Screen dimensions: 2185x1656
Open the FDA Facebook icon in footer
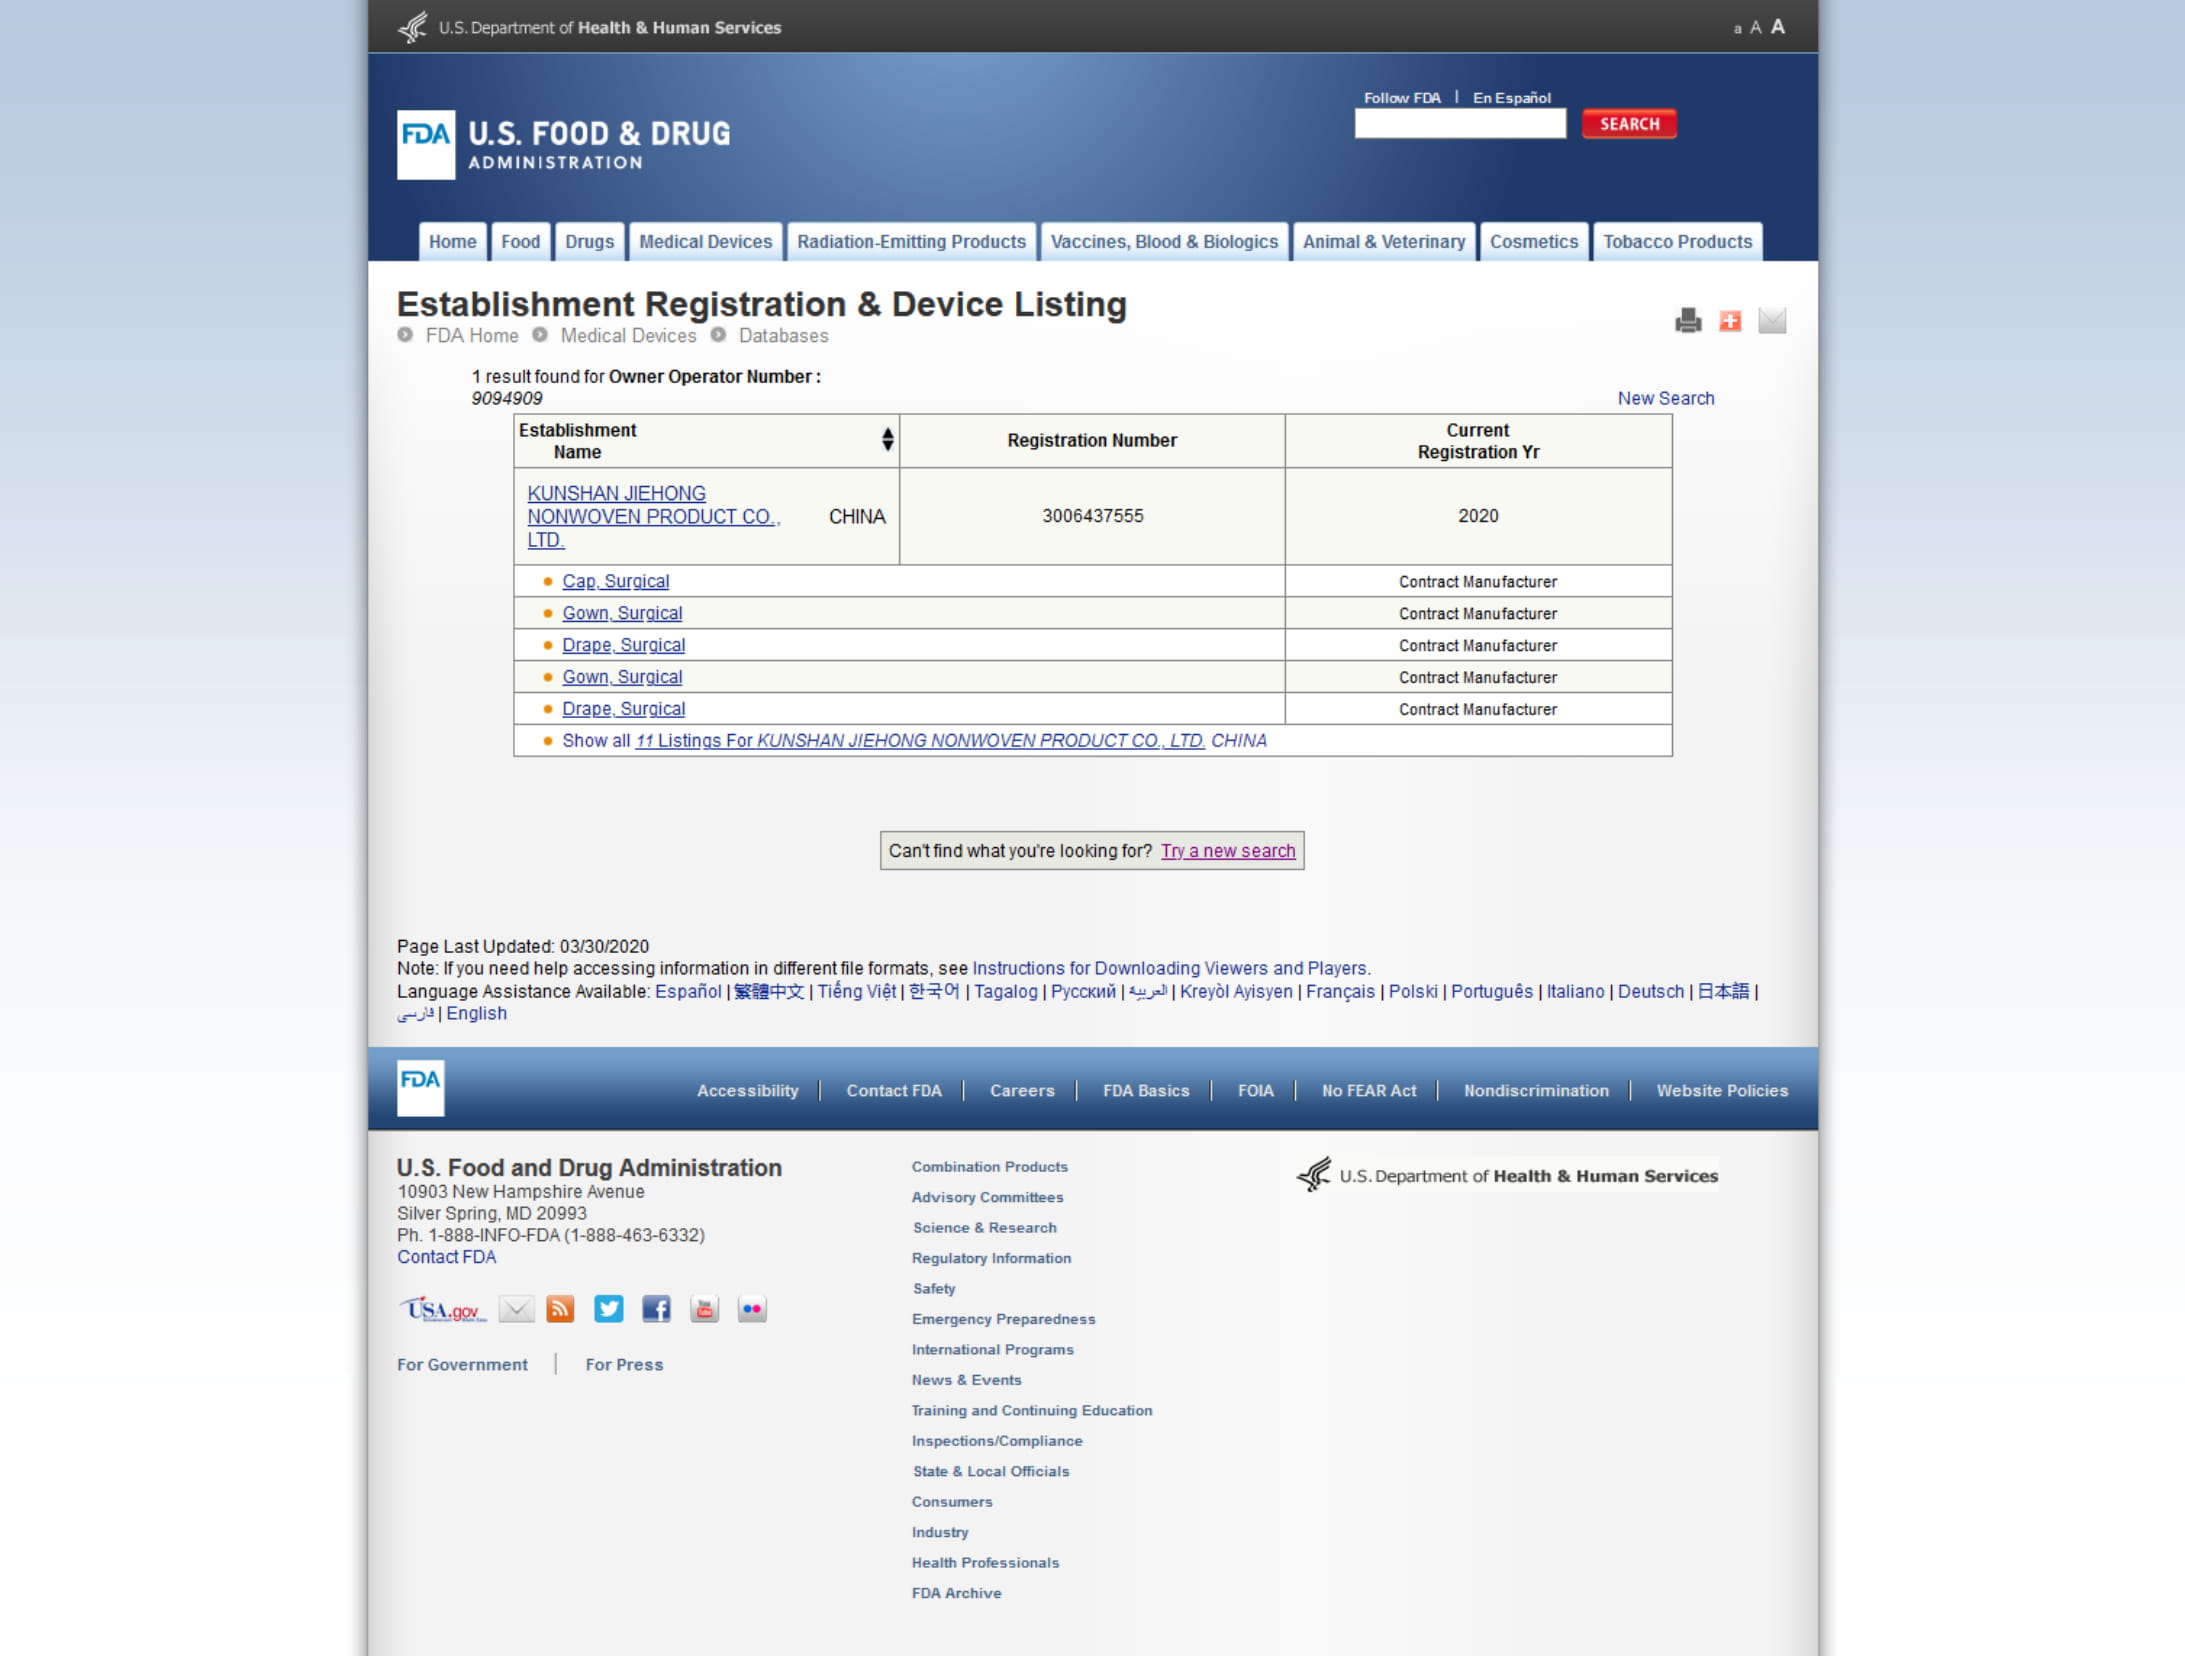point(656,1309)
